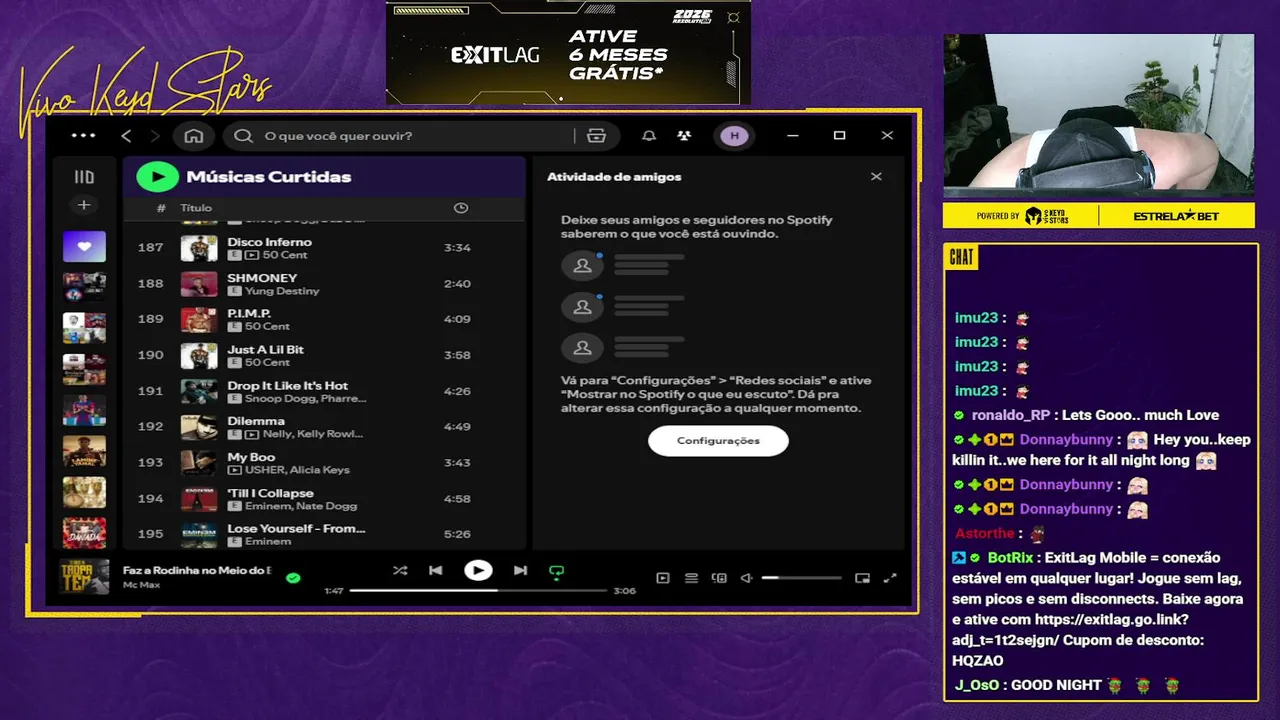1280x720 pixels.
Task: Go back with the left arrow
Action: (x=126, y=136)
